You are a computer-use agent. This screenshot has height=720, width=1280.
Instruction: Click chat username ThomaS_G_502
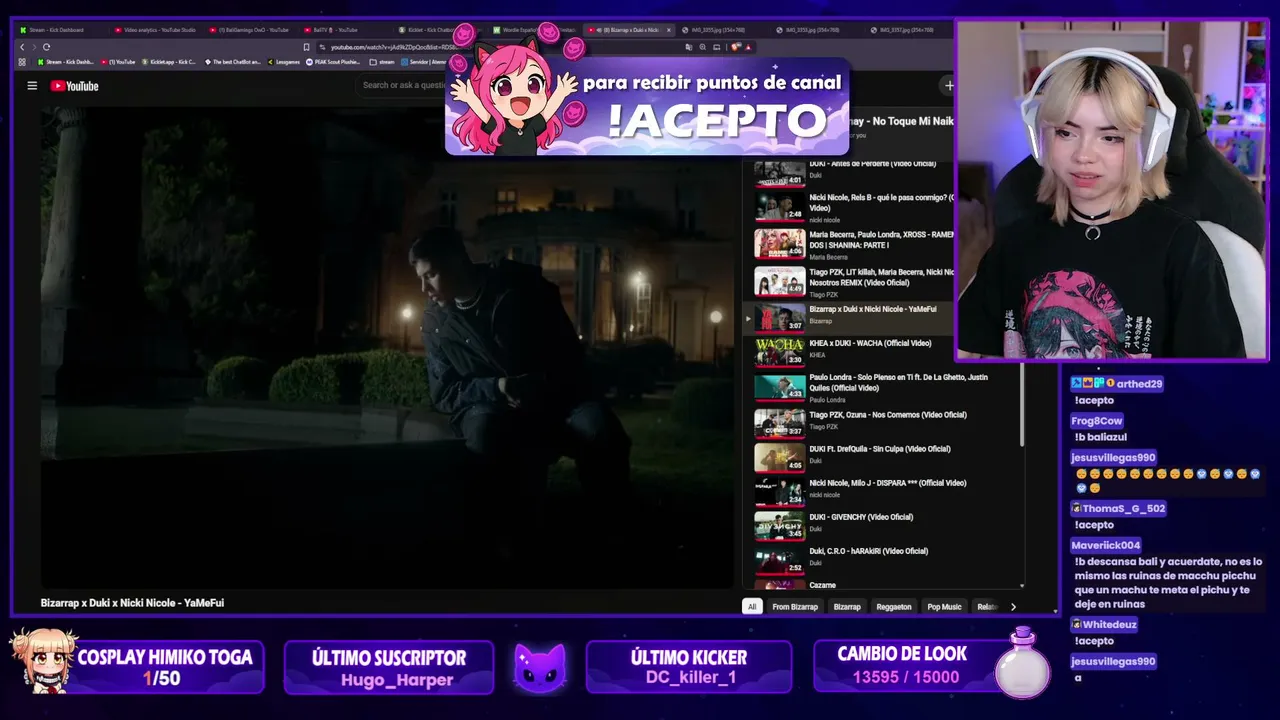(x=1123, y=508)
